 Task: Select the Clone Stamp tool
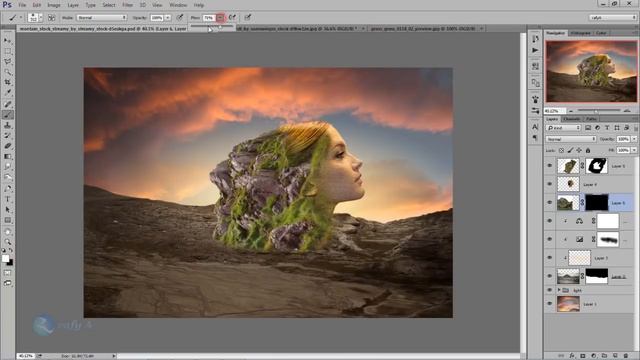(x=8, y=125)
